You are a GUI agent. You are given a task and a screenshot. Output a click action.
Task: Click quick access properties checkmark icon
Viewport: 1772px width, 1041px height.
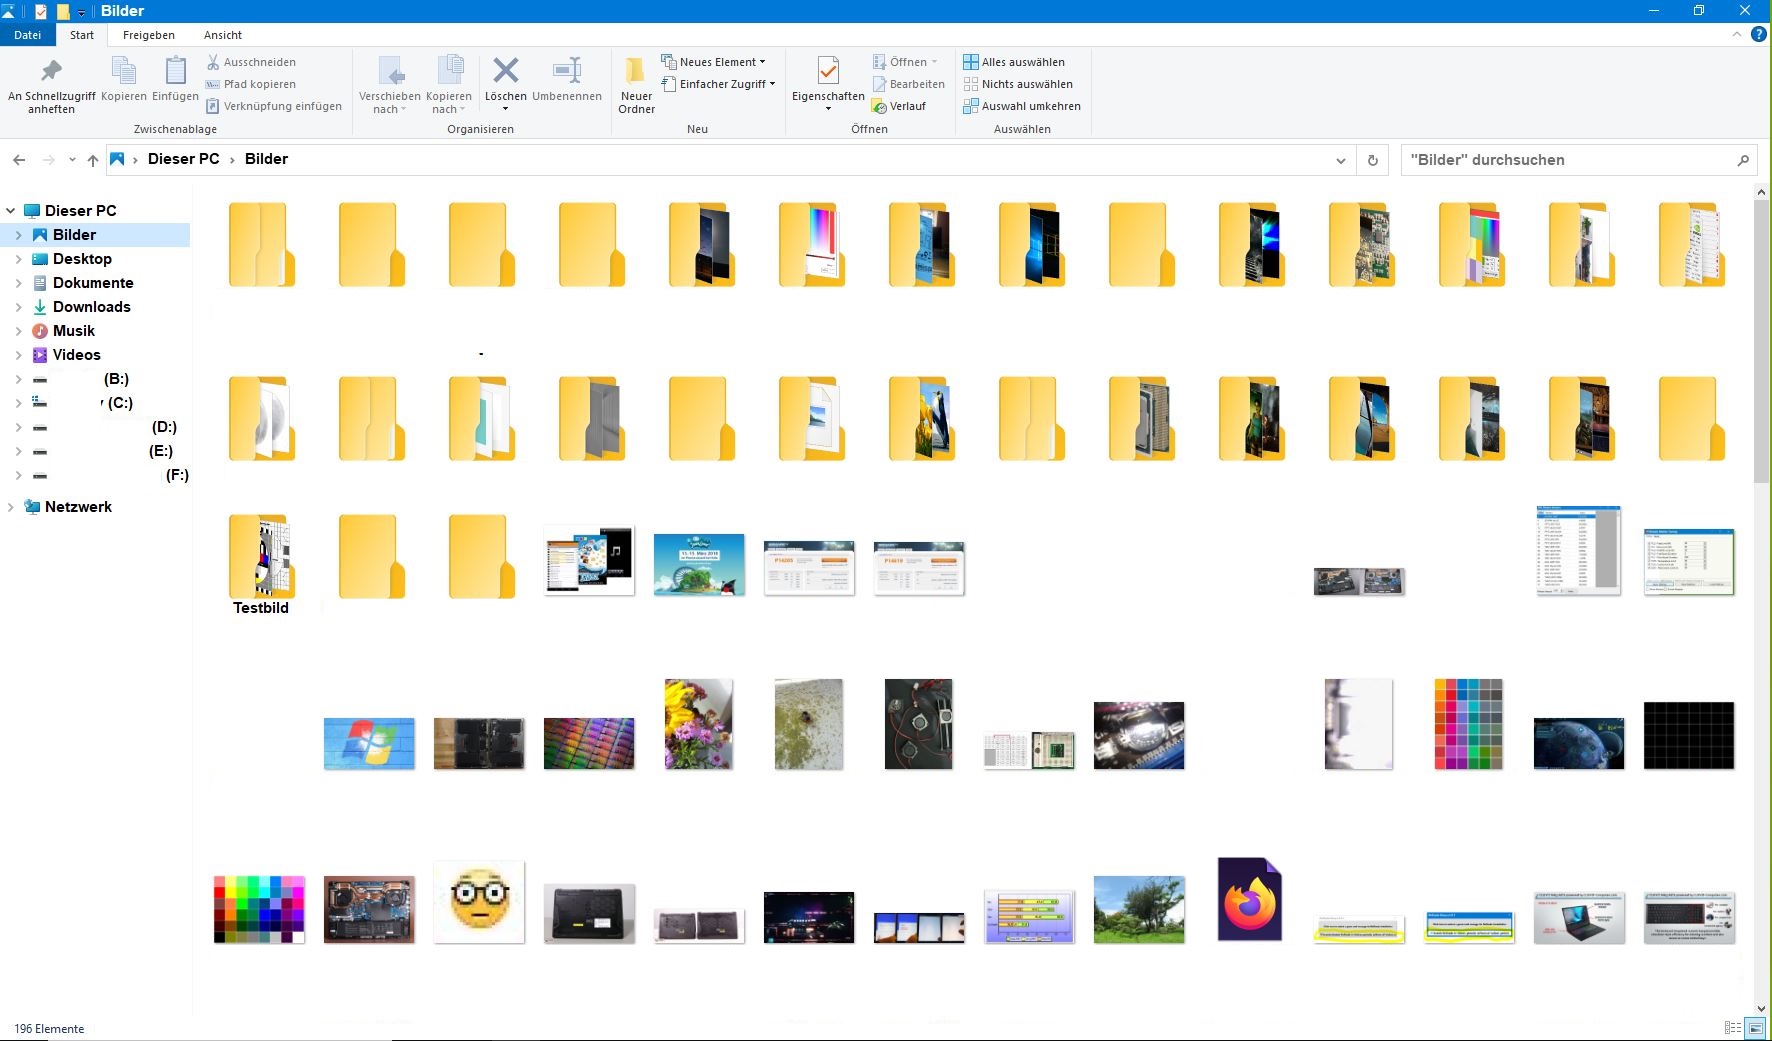click(x=41, y=11)
